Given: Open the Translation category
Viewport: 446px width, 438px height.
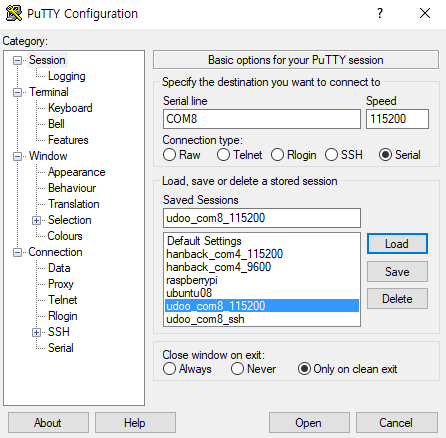Looking at the screenshot, I should 74,204.
